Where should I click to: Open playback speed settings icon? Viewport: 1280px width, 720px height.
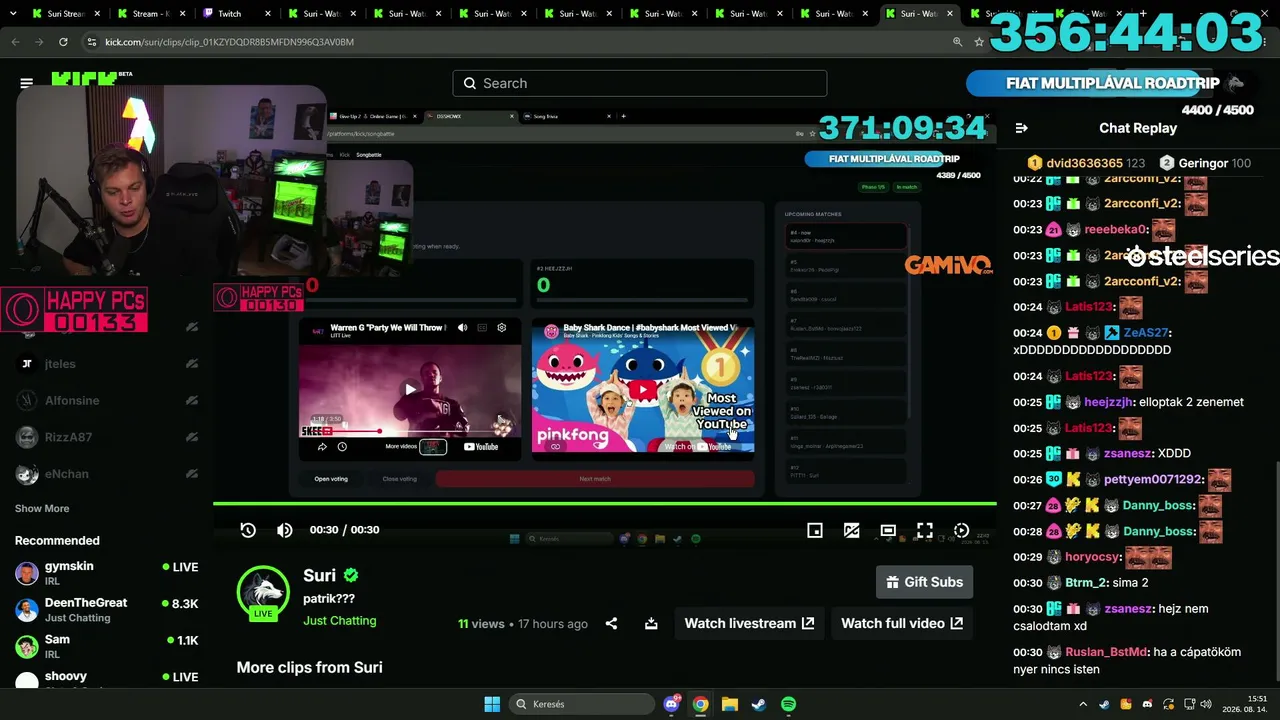point(961,531)
